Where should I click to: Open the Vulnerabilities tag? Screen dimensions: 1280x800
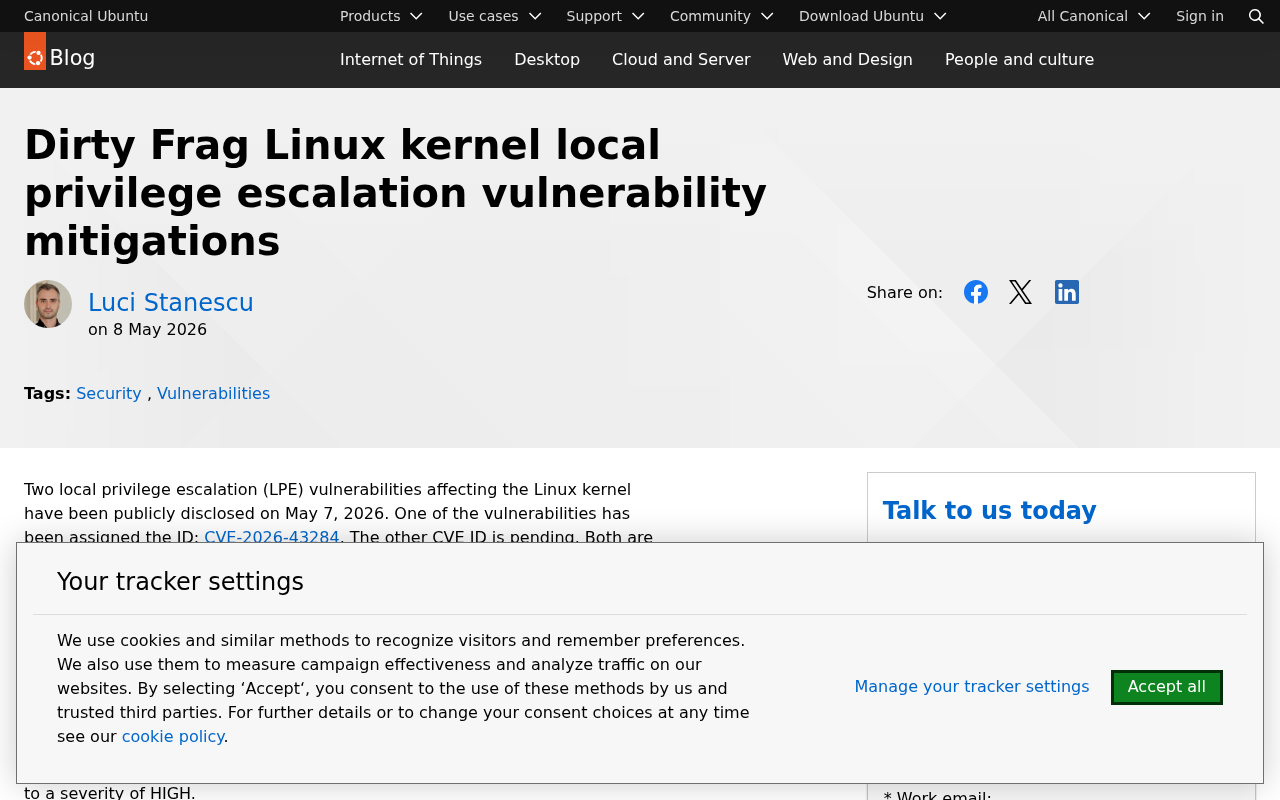click(x=213, y=393)
